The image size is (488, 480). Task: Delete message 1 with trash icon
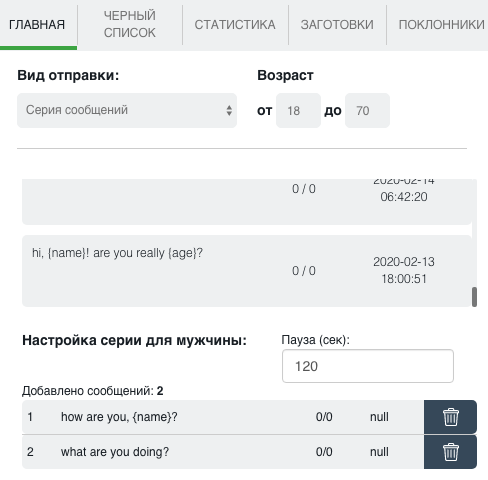(x=450, y=417)
